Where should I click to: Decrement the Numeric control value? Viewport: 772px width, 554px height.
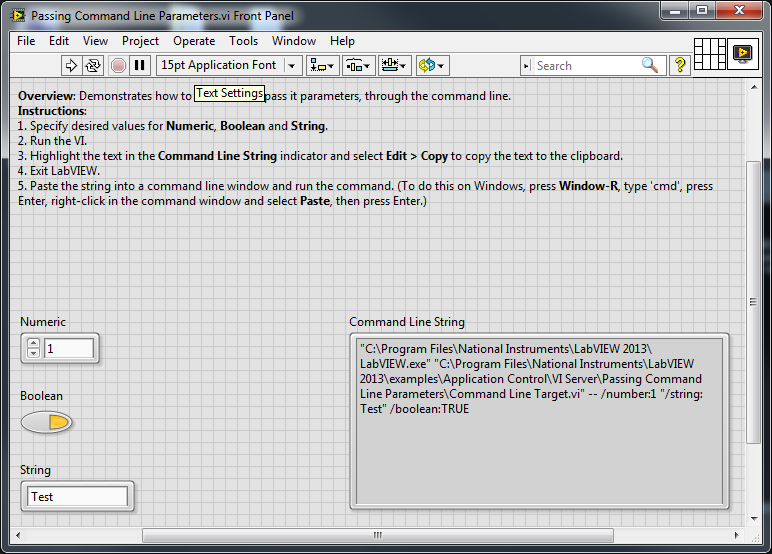click(33, 353)
